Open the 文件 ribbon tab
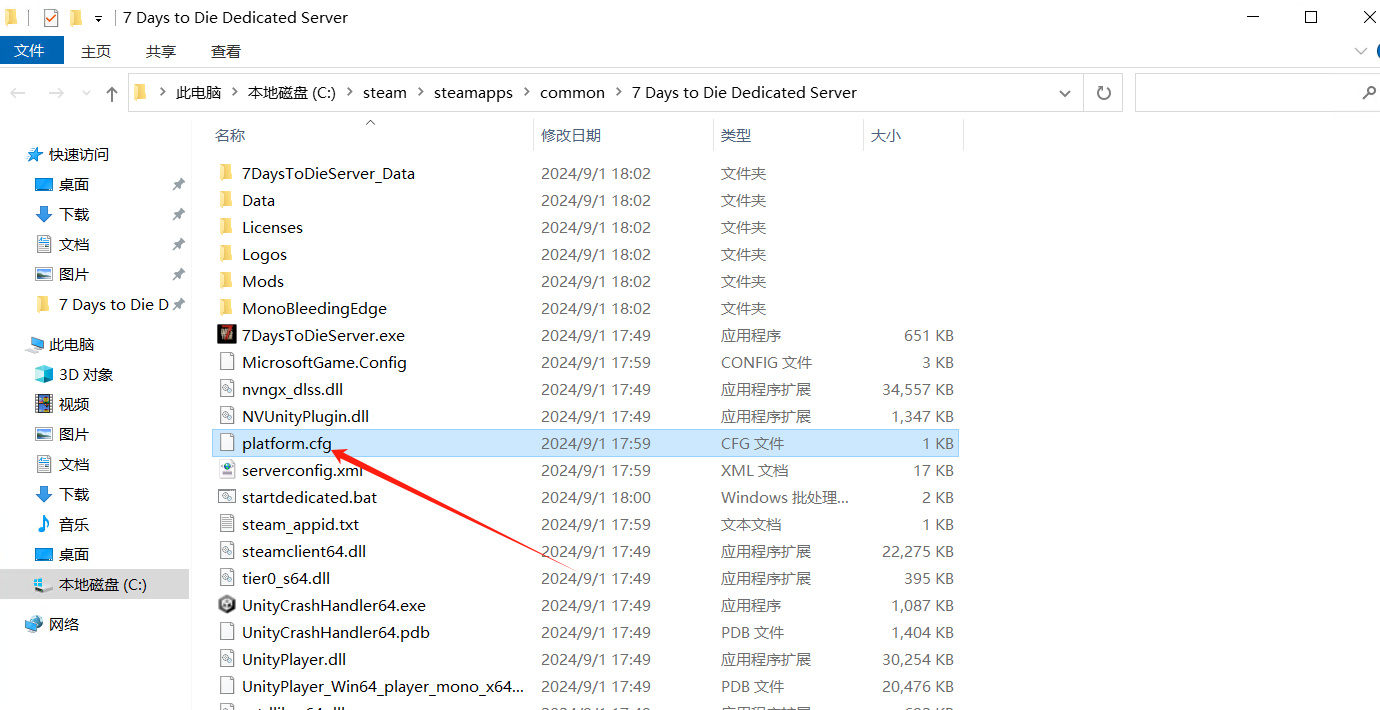 (x=31, y=51)
